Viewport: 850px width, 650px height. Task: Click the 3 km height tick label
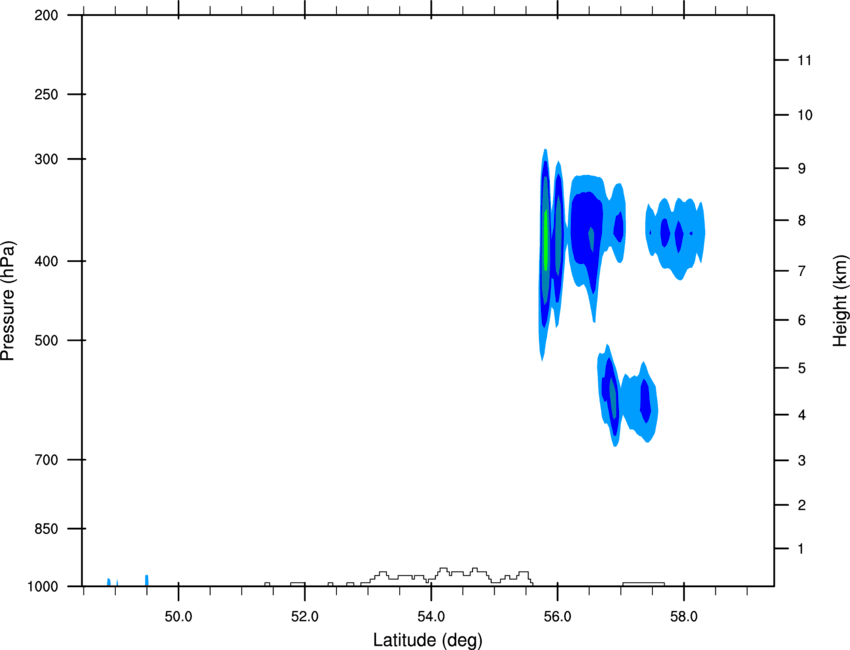[802, 461]
